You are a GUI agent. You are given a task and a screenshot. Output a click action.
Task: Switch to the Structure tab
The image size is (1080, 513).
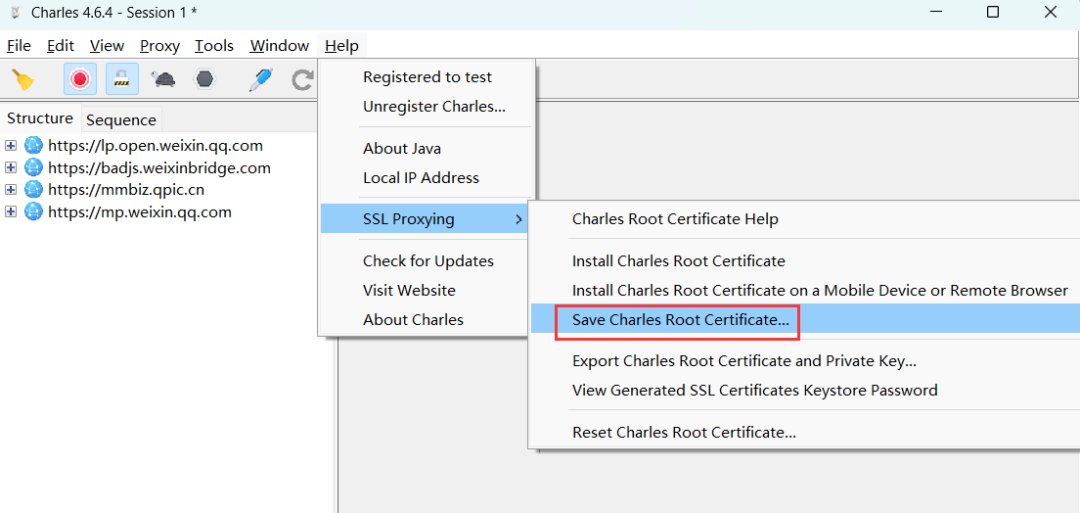[x=40, y=118]
